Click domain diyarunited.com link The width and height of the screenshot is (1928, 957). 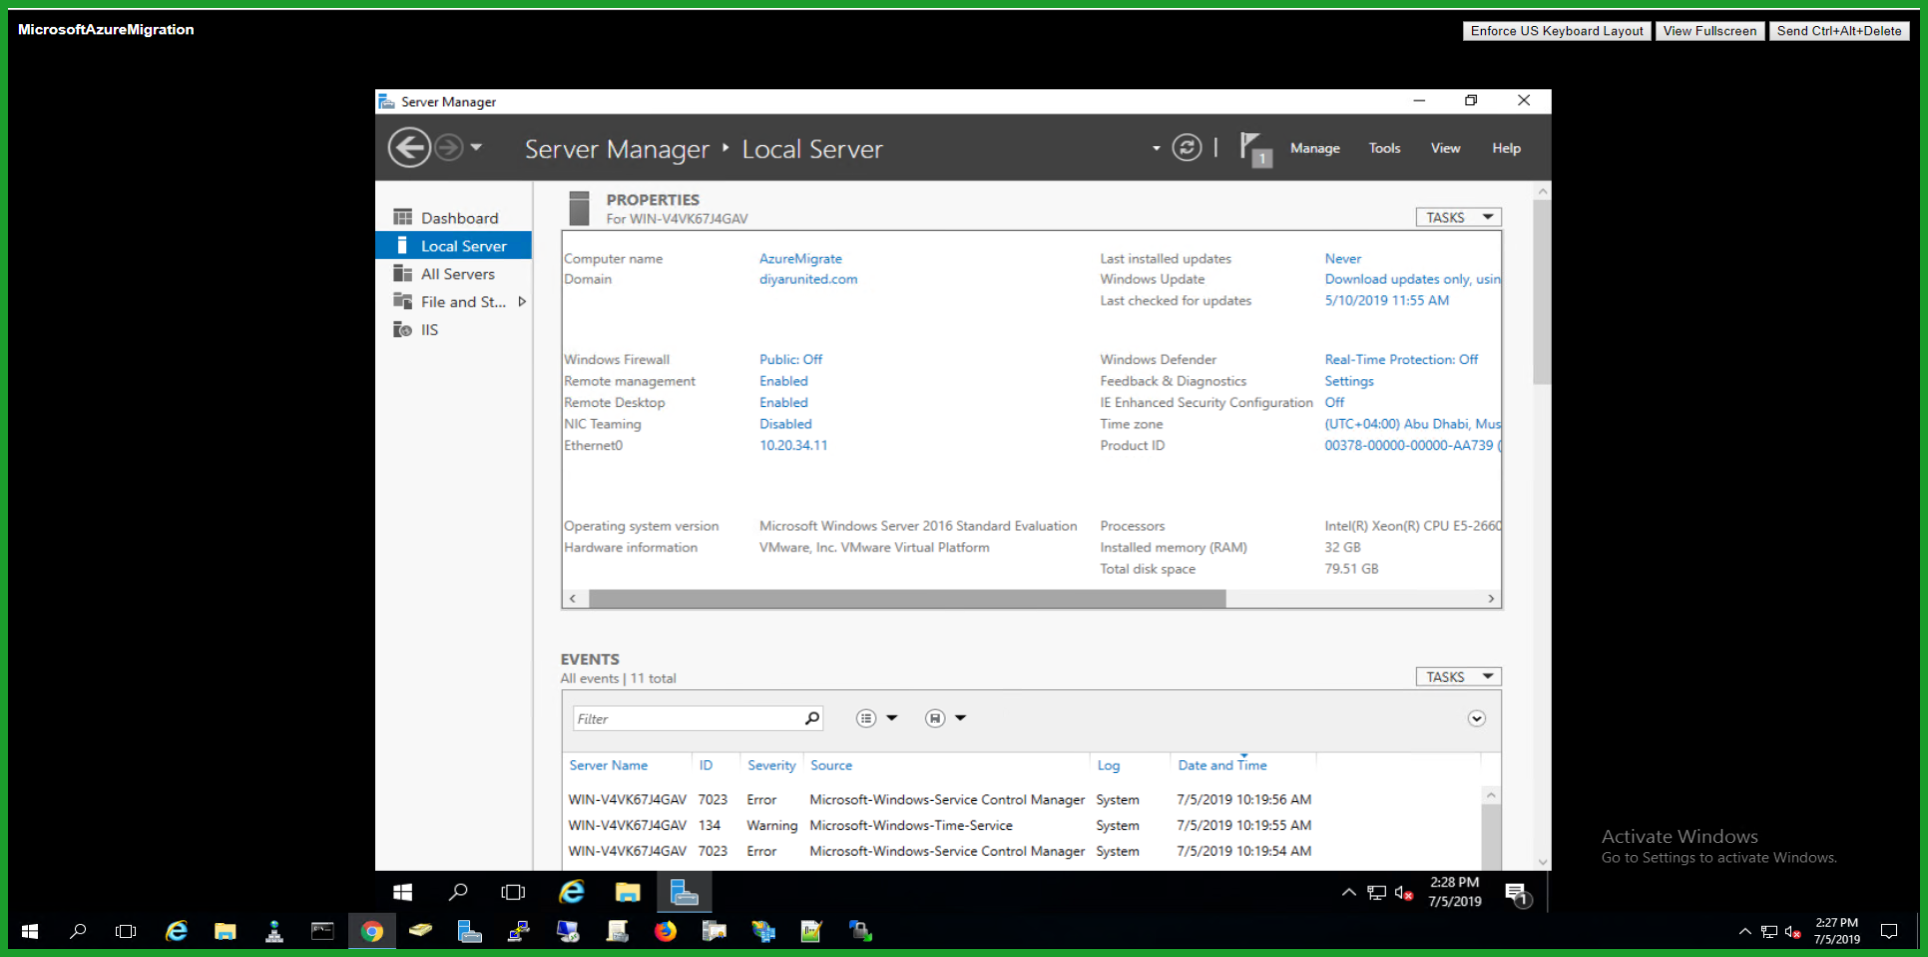pyautogui.click(x=808, y=279)
